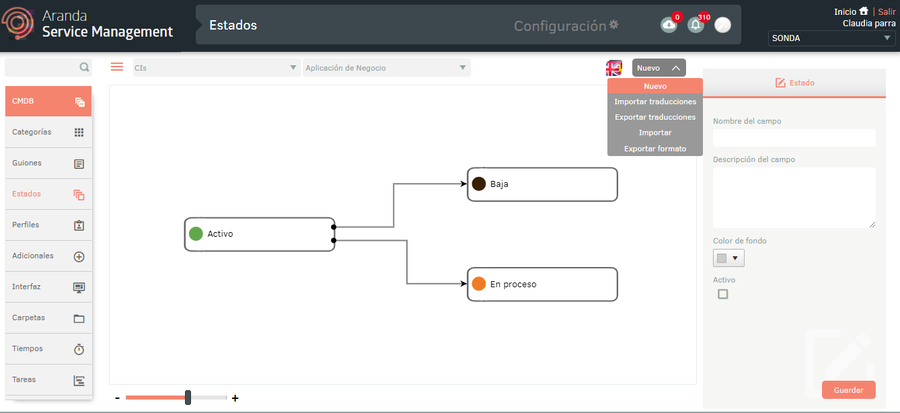Click the search magnifier icon
900x413 pixels.
84,68
